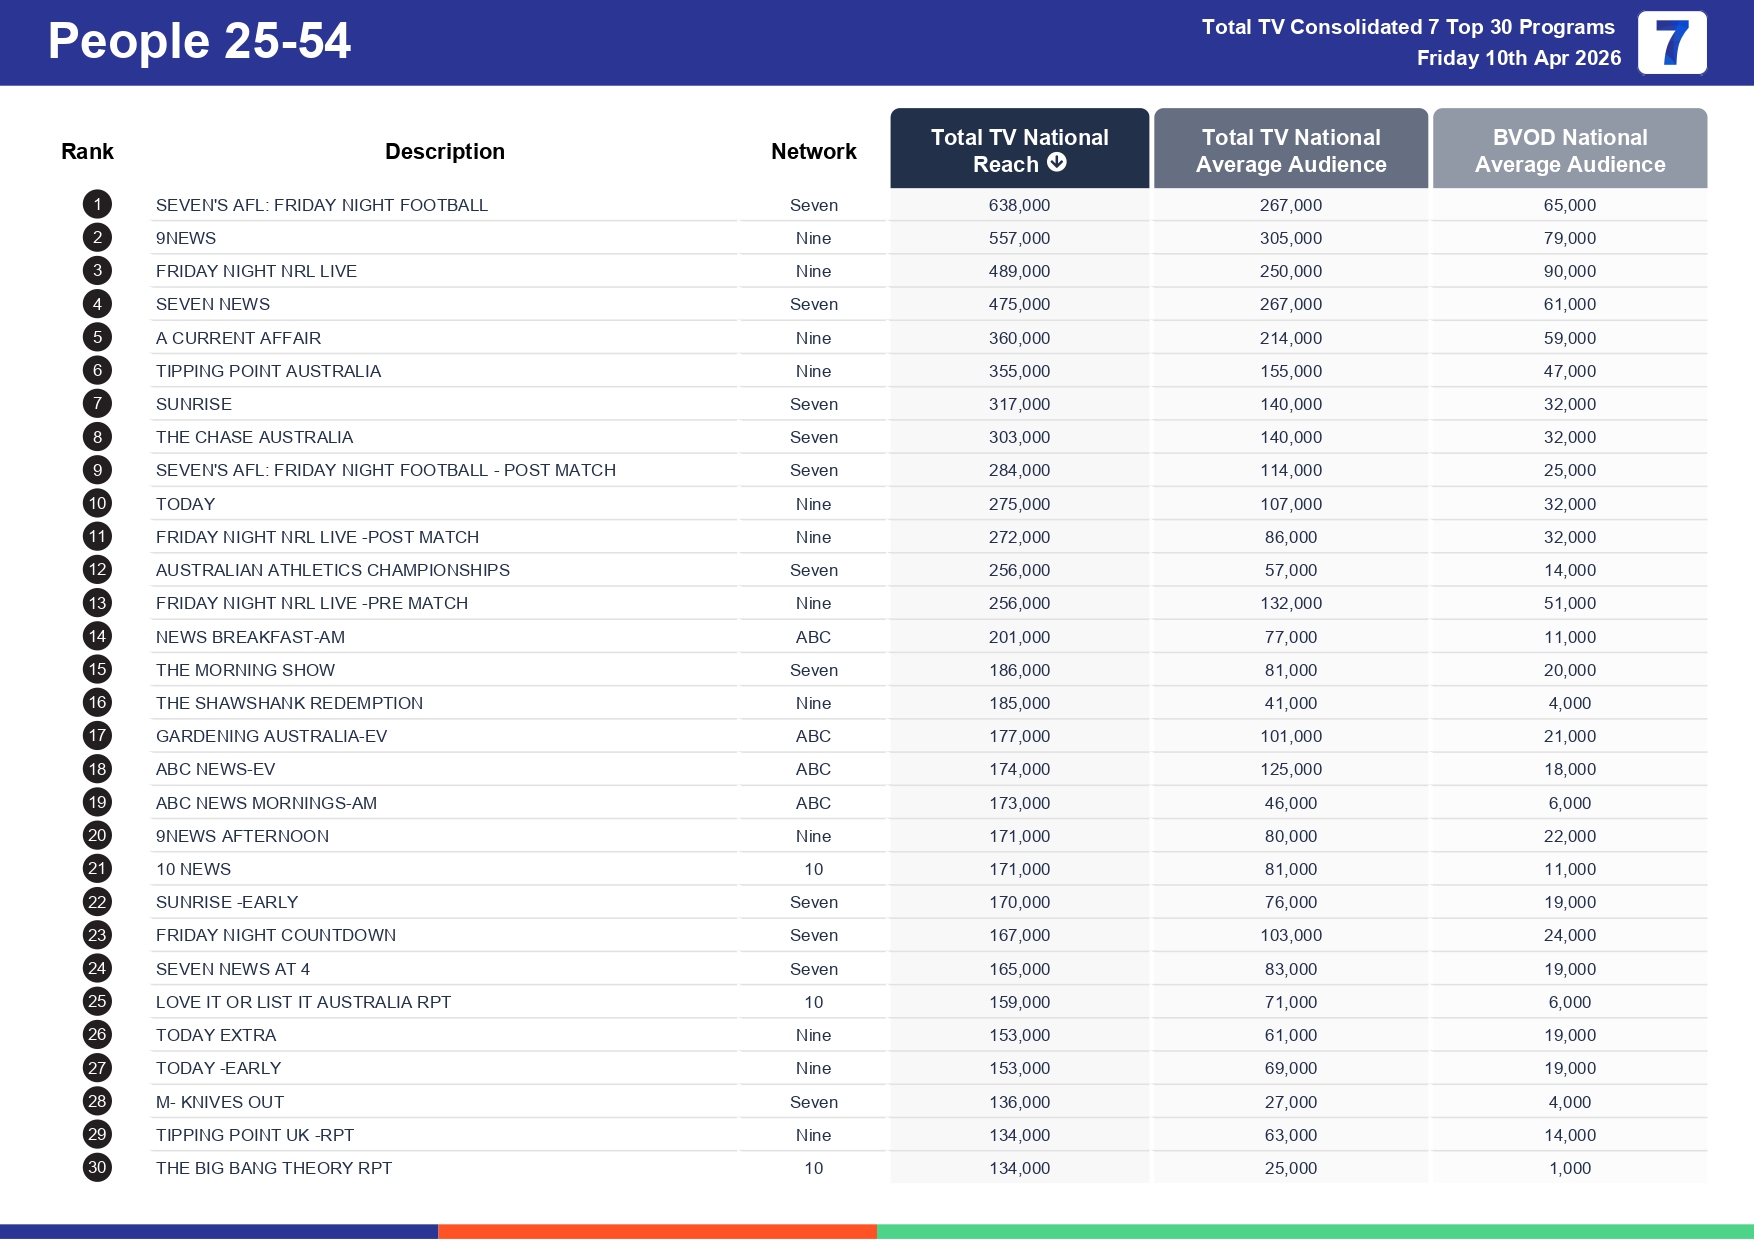Screen dimensions: 1754x1241
Task: Toggle sorting on Total TV National Average Audience column
Action: coord(1291,150)
